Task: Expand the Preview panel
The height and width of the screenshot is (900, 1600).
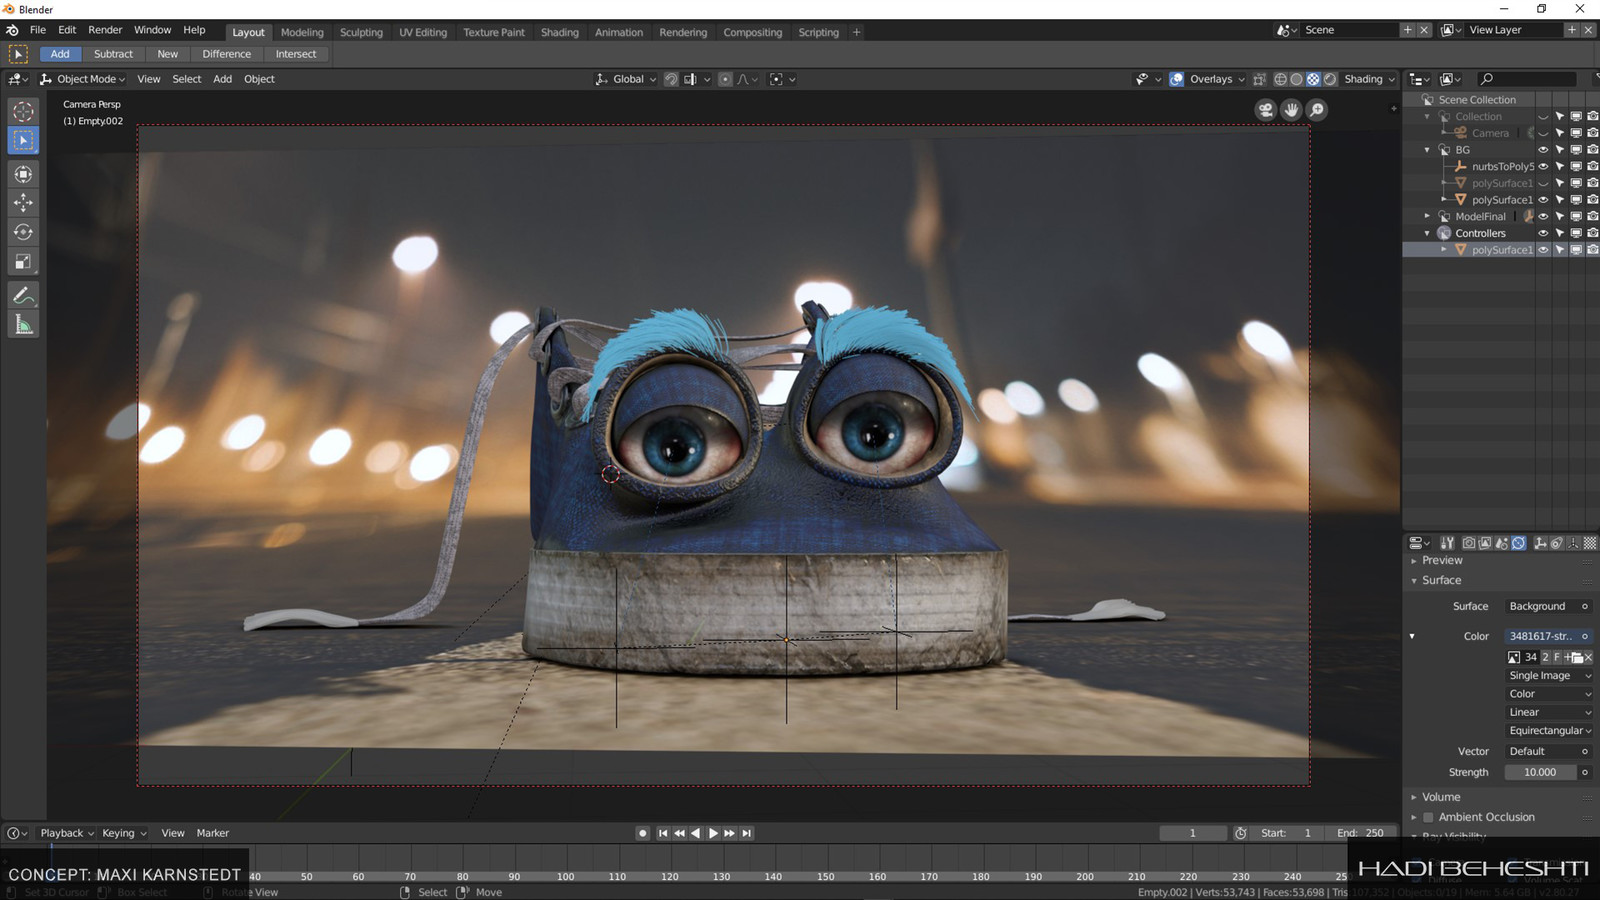Action: (x=1414, y=561)
